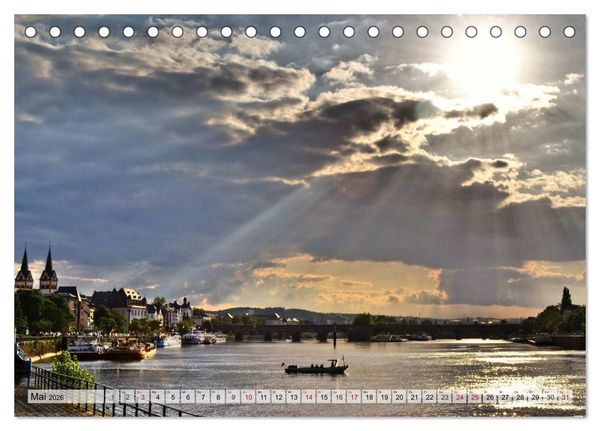The image size is (600, 431).
Task: Select the red day 24 cell
Action: [x=460, y=397]
